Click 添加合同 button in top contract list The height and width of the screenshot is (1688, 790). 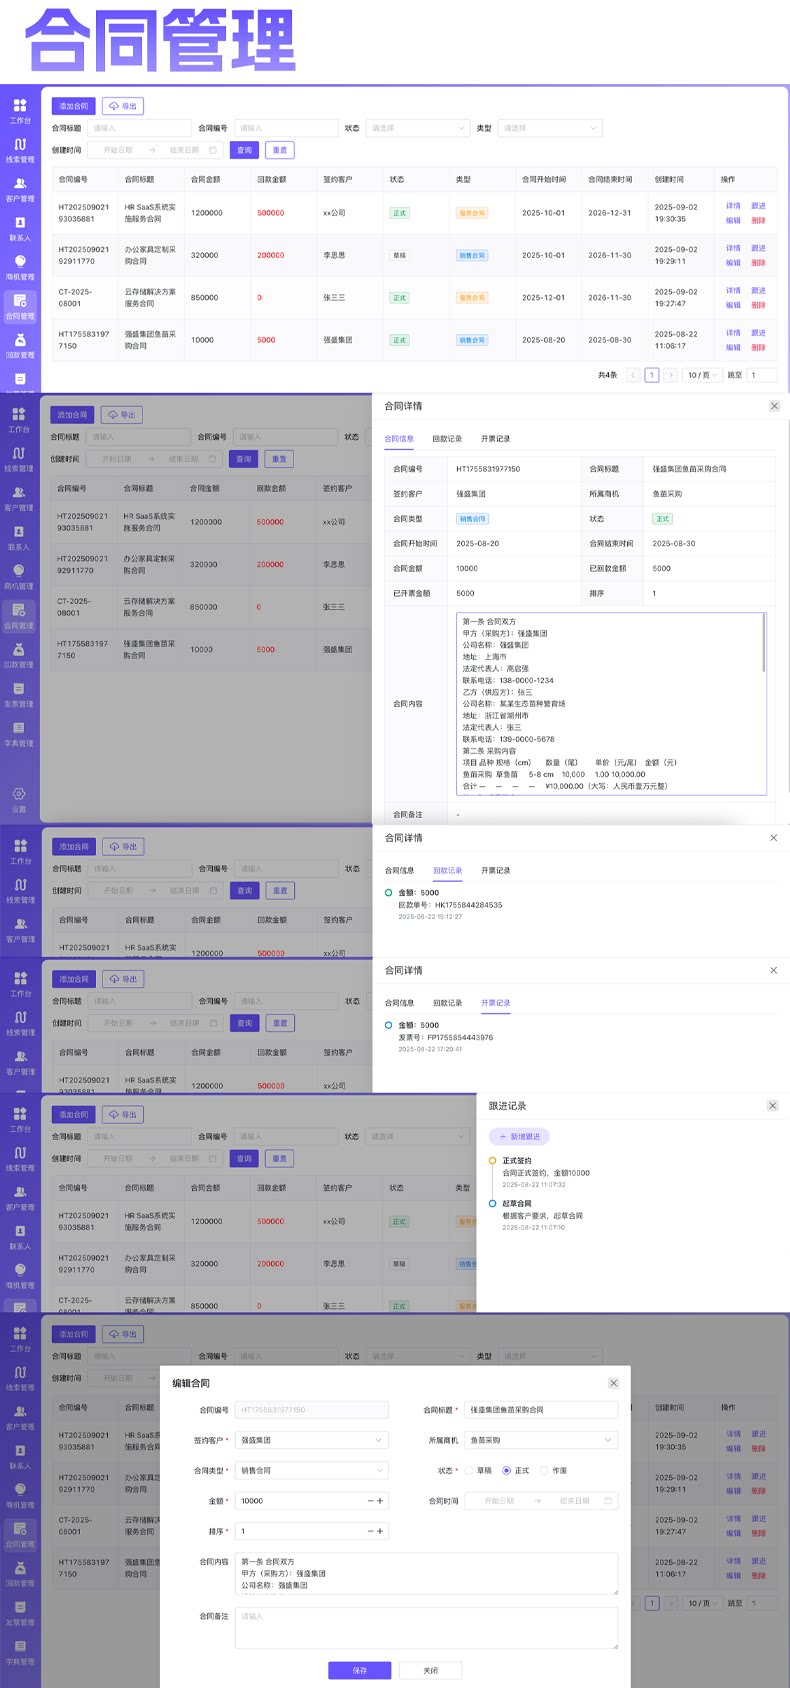pyautogui.click(x=73, y=106)
